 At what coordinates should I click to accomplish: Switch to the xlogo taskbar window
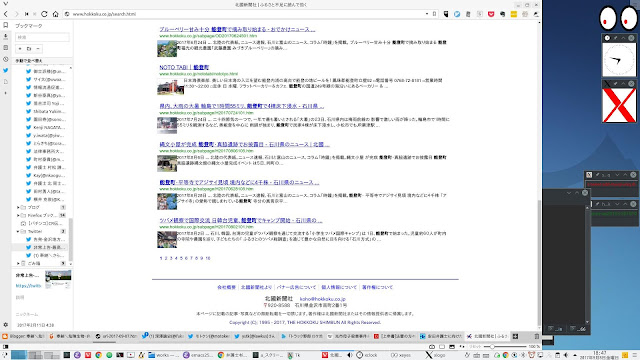(435, 355)
